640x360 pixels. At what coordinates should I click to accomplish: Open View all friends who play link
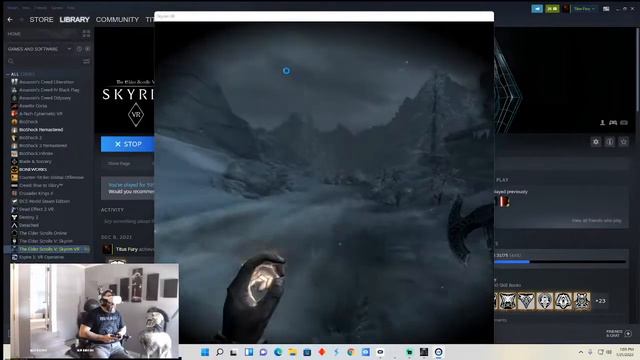coord(596,220)
